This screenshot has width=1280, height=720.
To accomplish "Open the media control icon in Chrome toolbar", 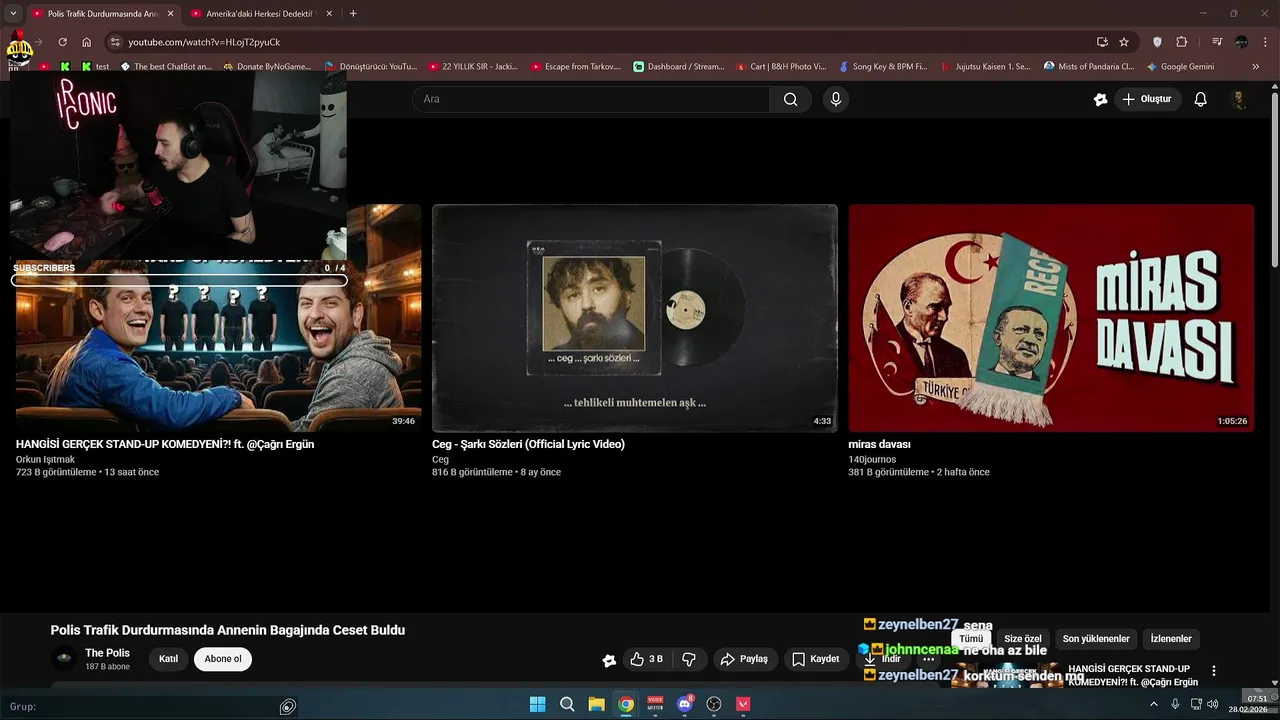I will [1217, 42].
